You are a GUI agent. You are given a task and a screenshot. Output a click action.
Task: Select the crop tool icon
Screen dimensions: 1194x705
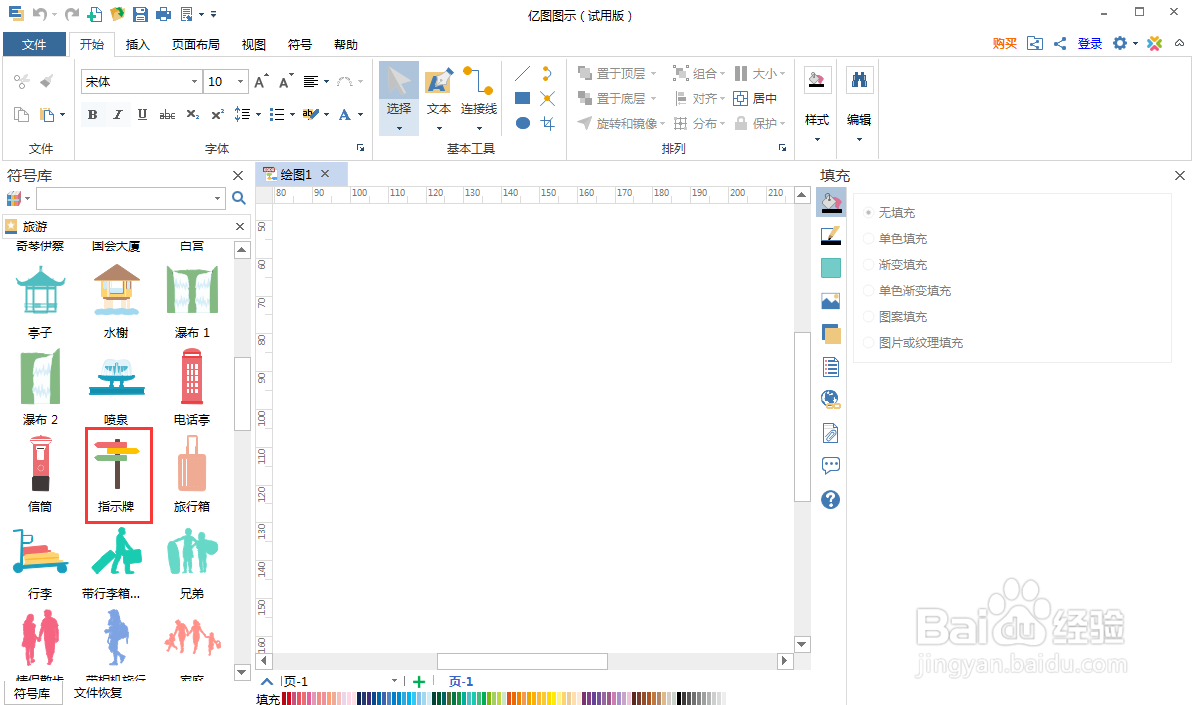click(548, 123)
